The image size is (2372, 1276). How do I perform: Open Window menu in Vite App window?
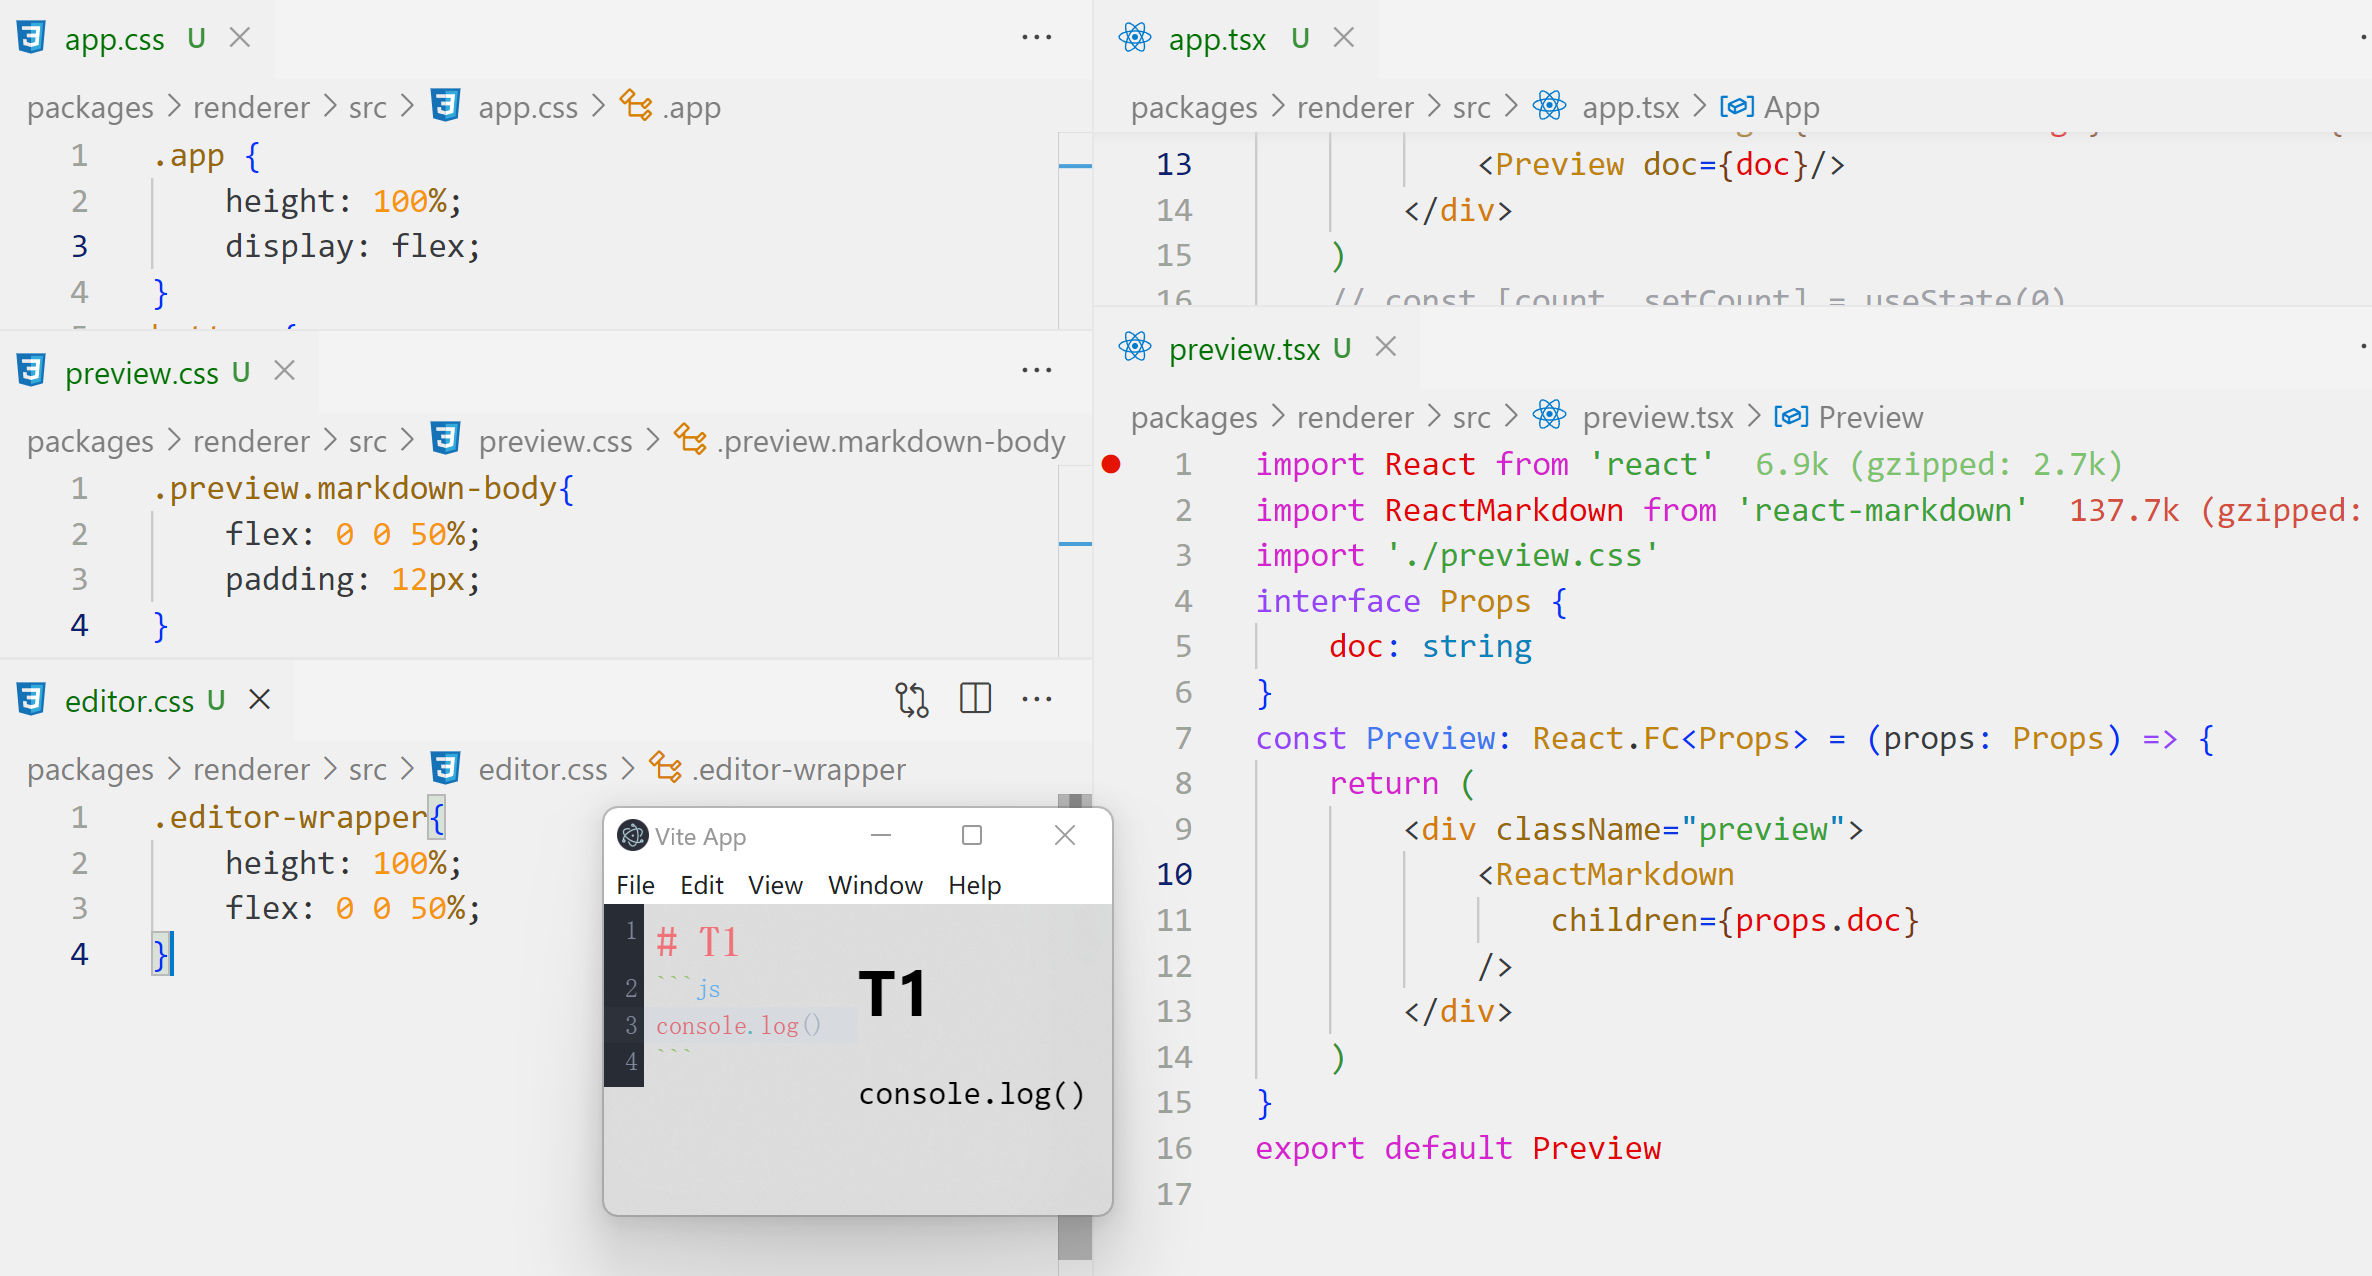pyautogui.click(x=875, y=885)
